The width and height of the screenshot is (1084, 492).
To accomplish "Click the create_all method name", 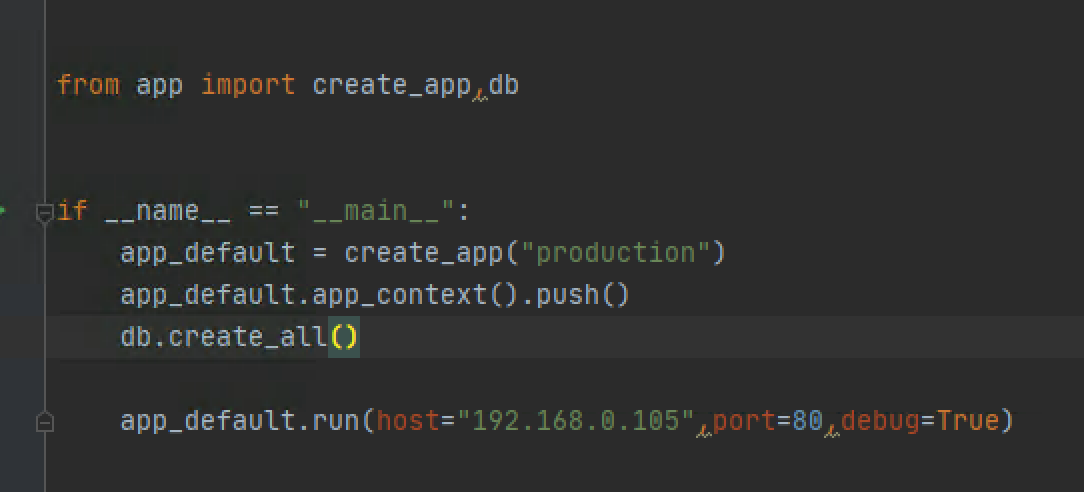I will pyautogui.click(x=247, y=337).
